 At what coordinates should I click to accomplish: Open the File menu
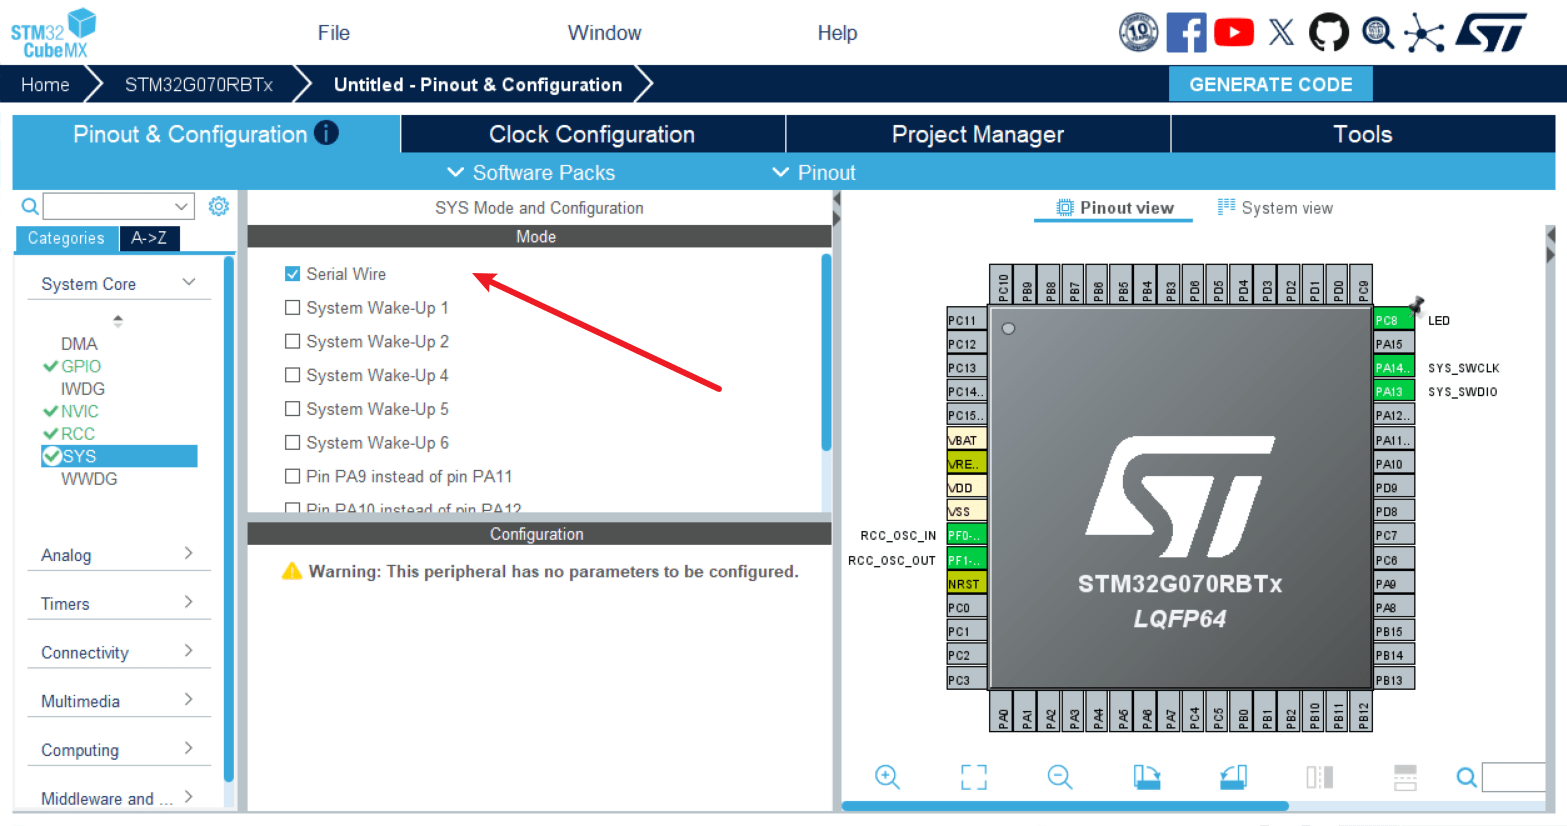(333, 33)
